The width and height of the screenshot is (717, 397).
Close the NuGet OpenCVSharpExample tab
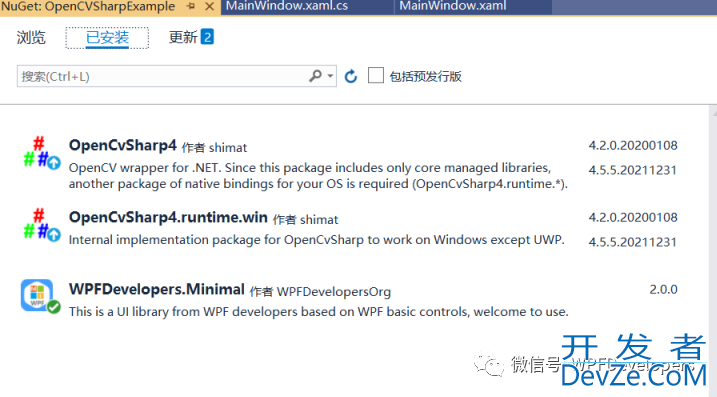[x=209, y=6]
